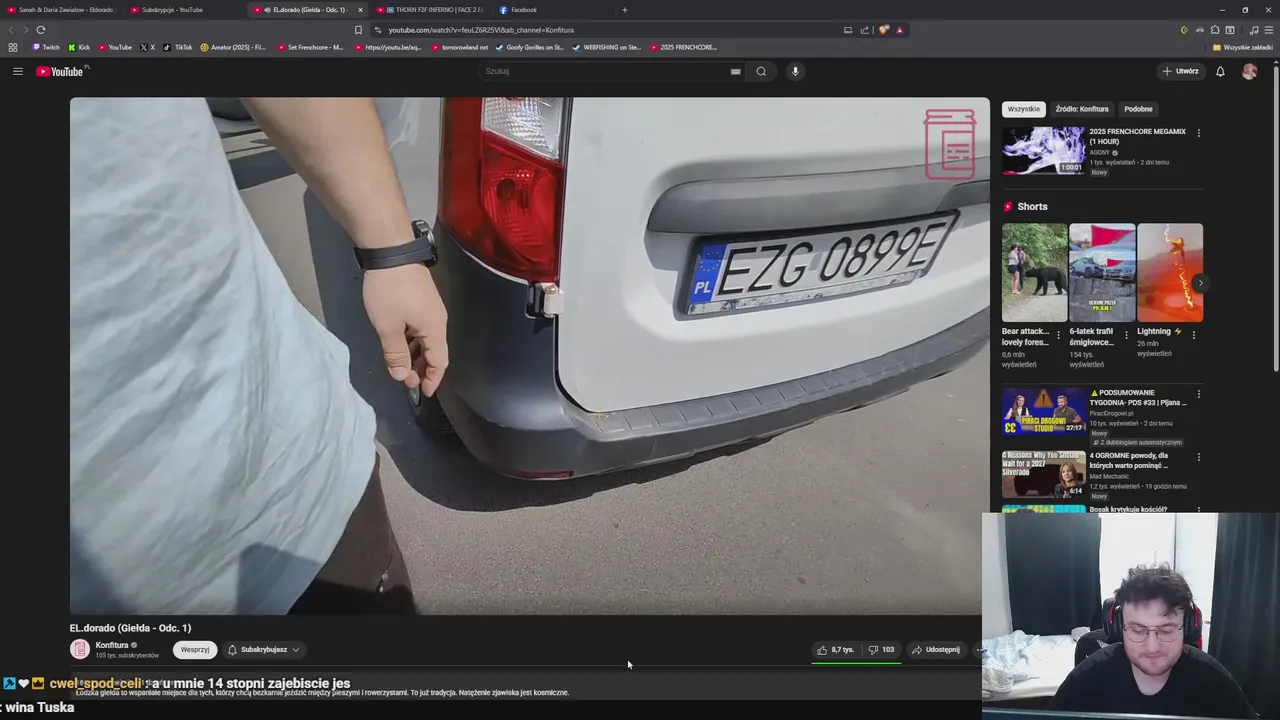Dislike the video showing 103
Viewport: 1280px width, 720px height.
(881, 650)
